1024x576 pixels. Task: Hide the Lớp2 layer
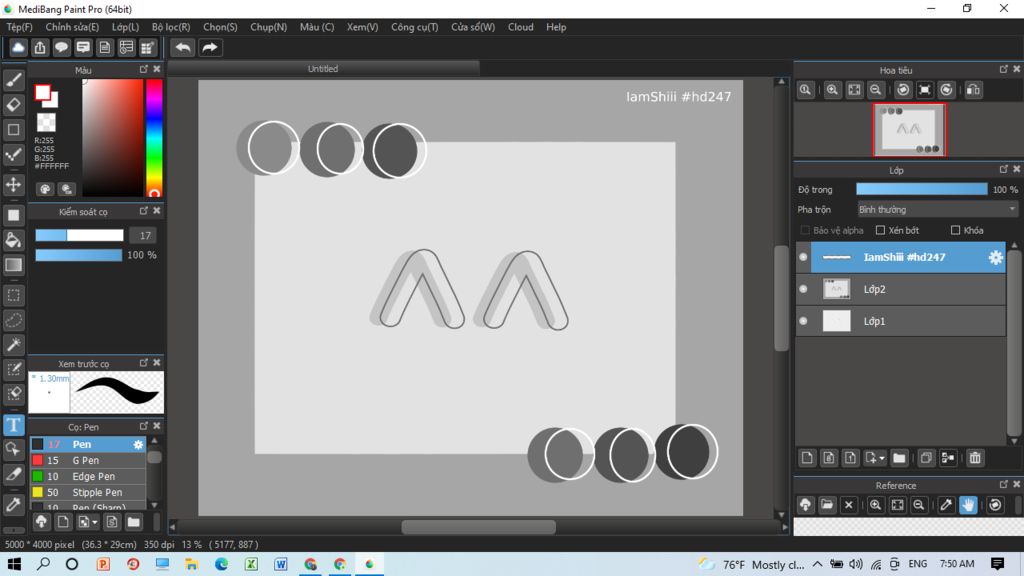[x=803, y=289]
